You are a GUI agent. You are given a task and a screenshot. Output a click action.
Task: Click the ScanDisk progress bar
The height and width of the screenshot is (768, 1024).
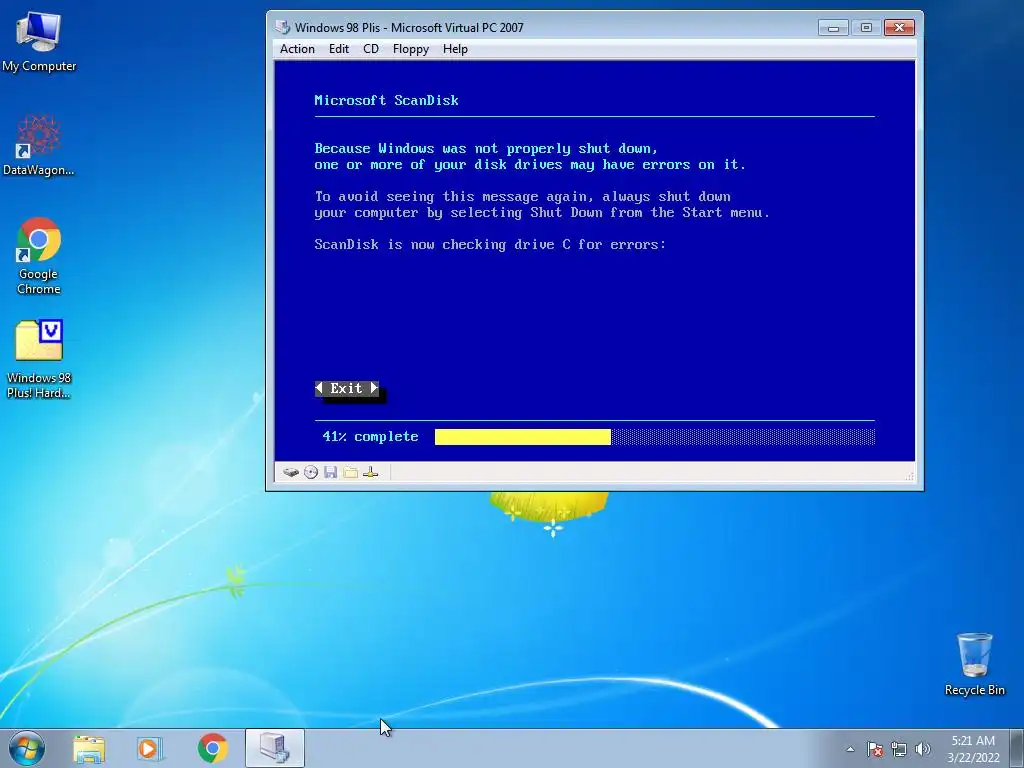(654, 437)
